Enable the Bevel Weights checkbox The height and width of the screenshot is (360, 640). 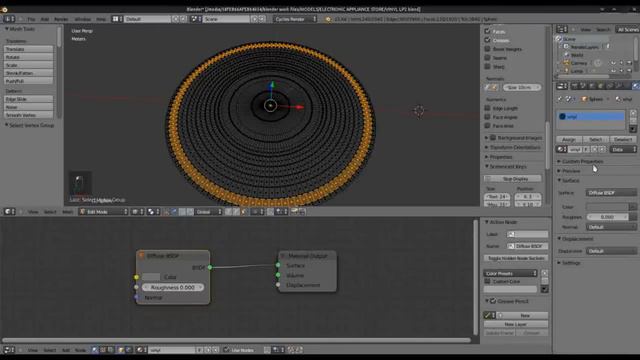[x=487, y=49]
